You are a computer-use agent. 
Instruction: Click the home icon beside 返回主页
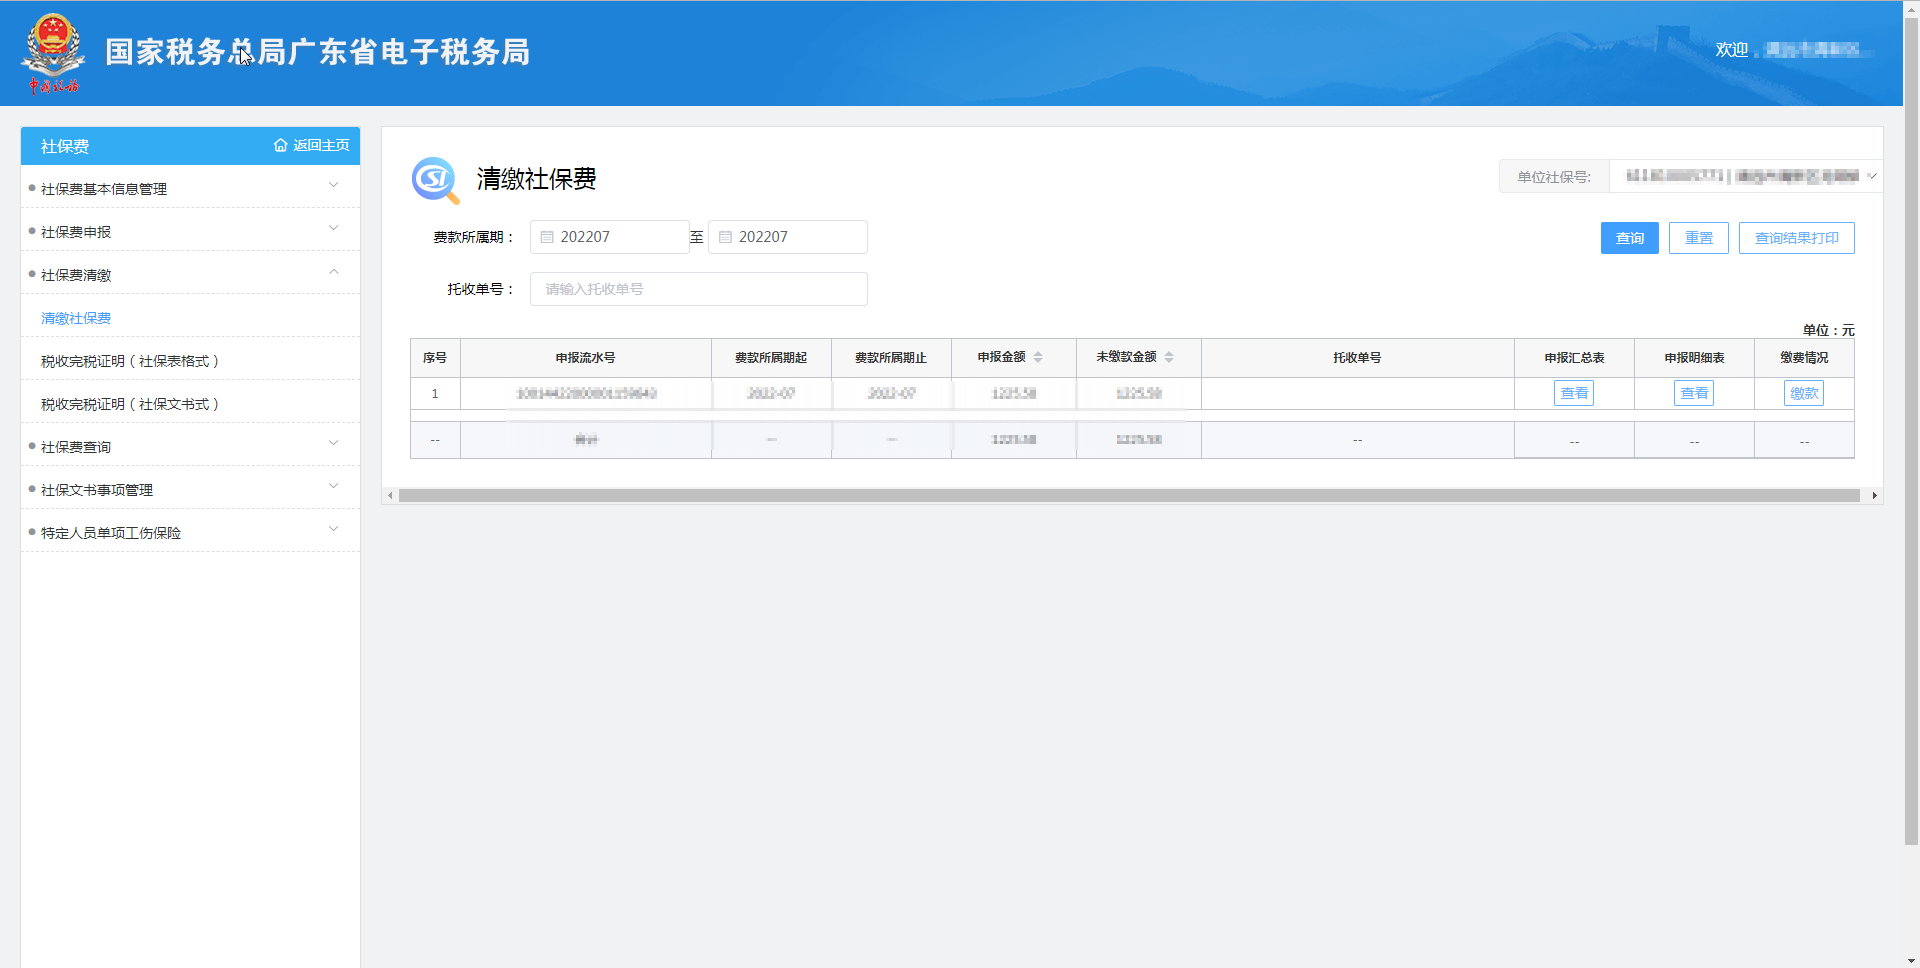(x=280, y=146)
